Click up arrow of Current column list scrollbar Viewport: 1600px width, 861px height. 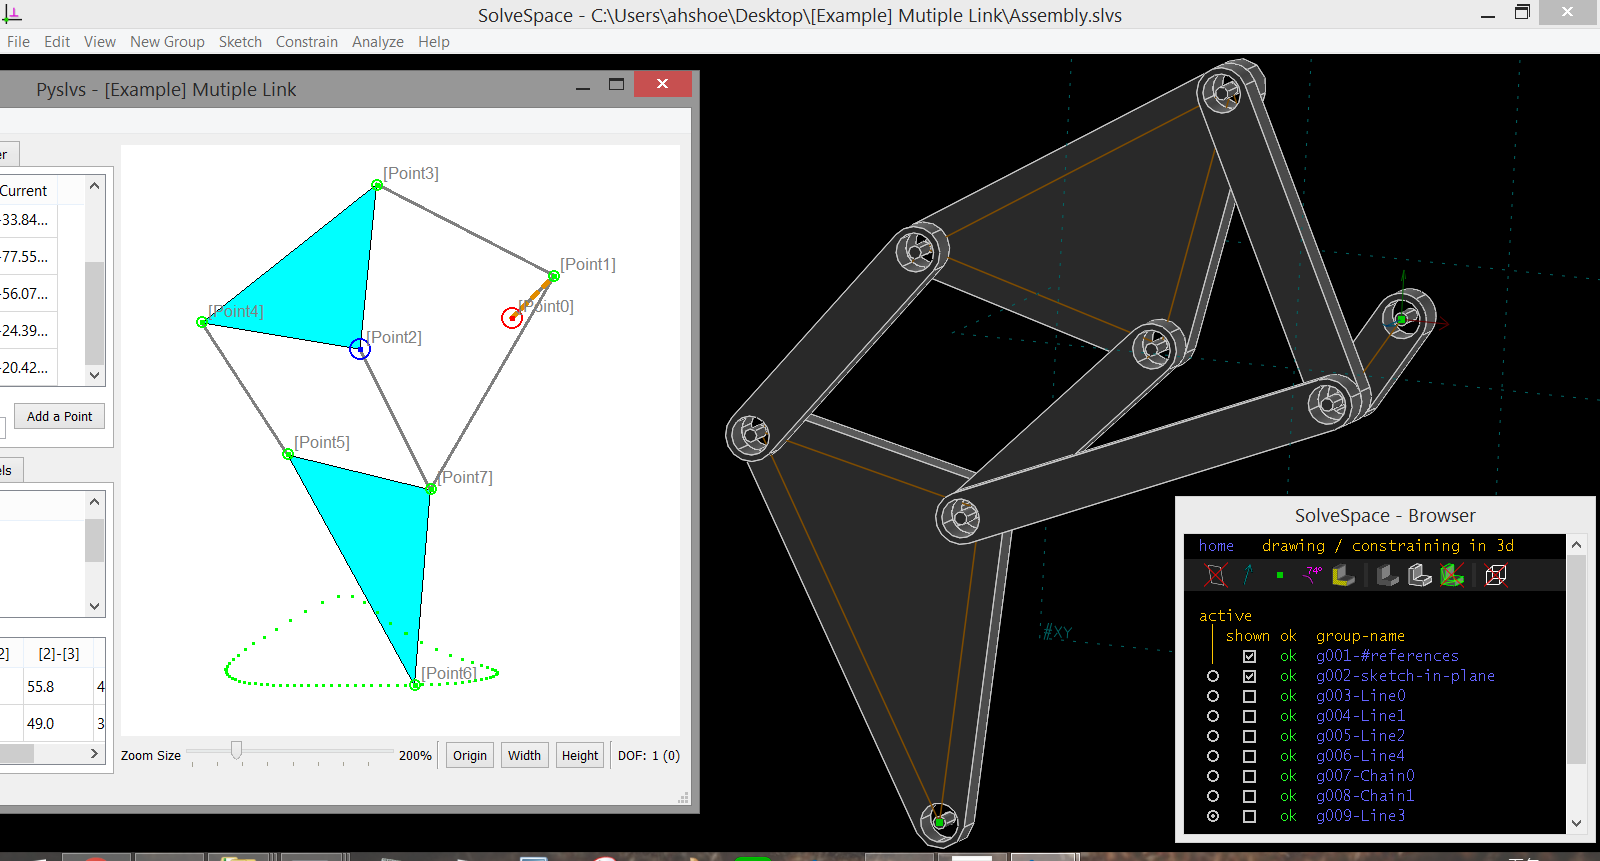tap(95, 186)
